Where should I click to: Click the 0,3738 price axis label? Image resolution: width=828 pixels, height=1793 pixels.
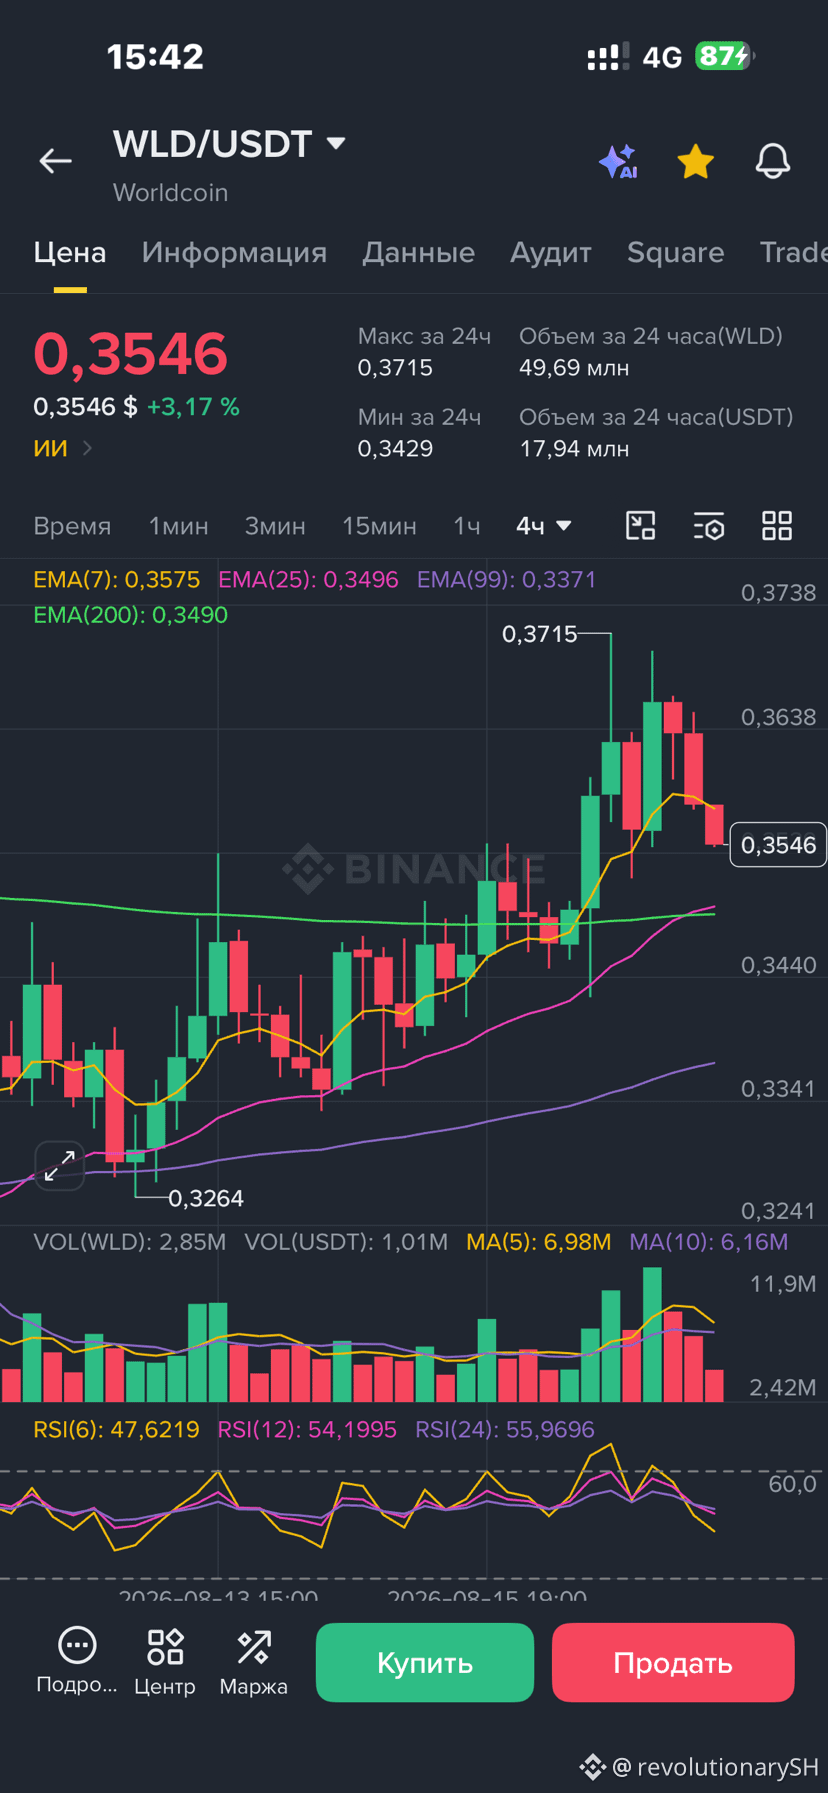(x=778, y=593)
